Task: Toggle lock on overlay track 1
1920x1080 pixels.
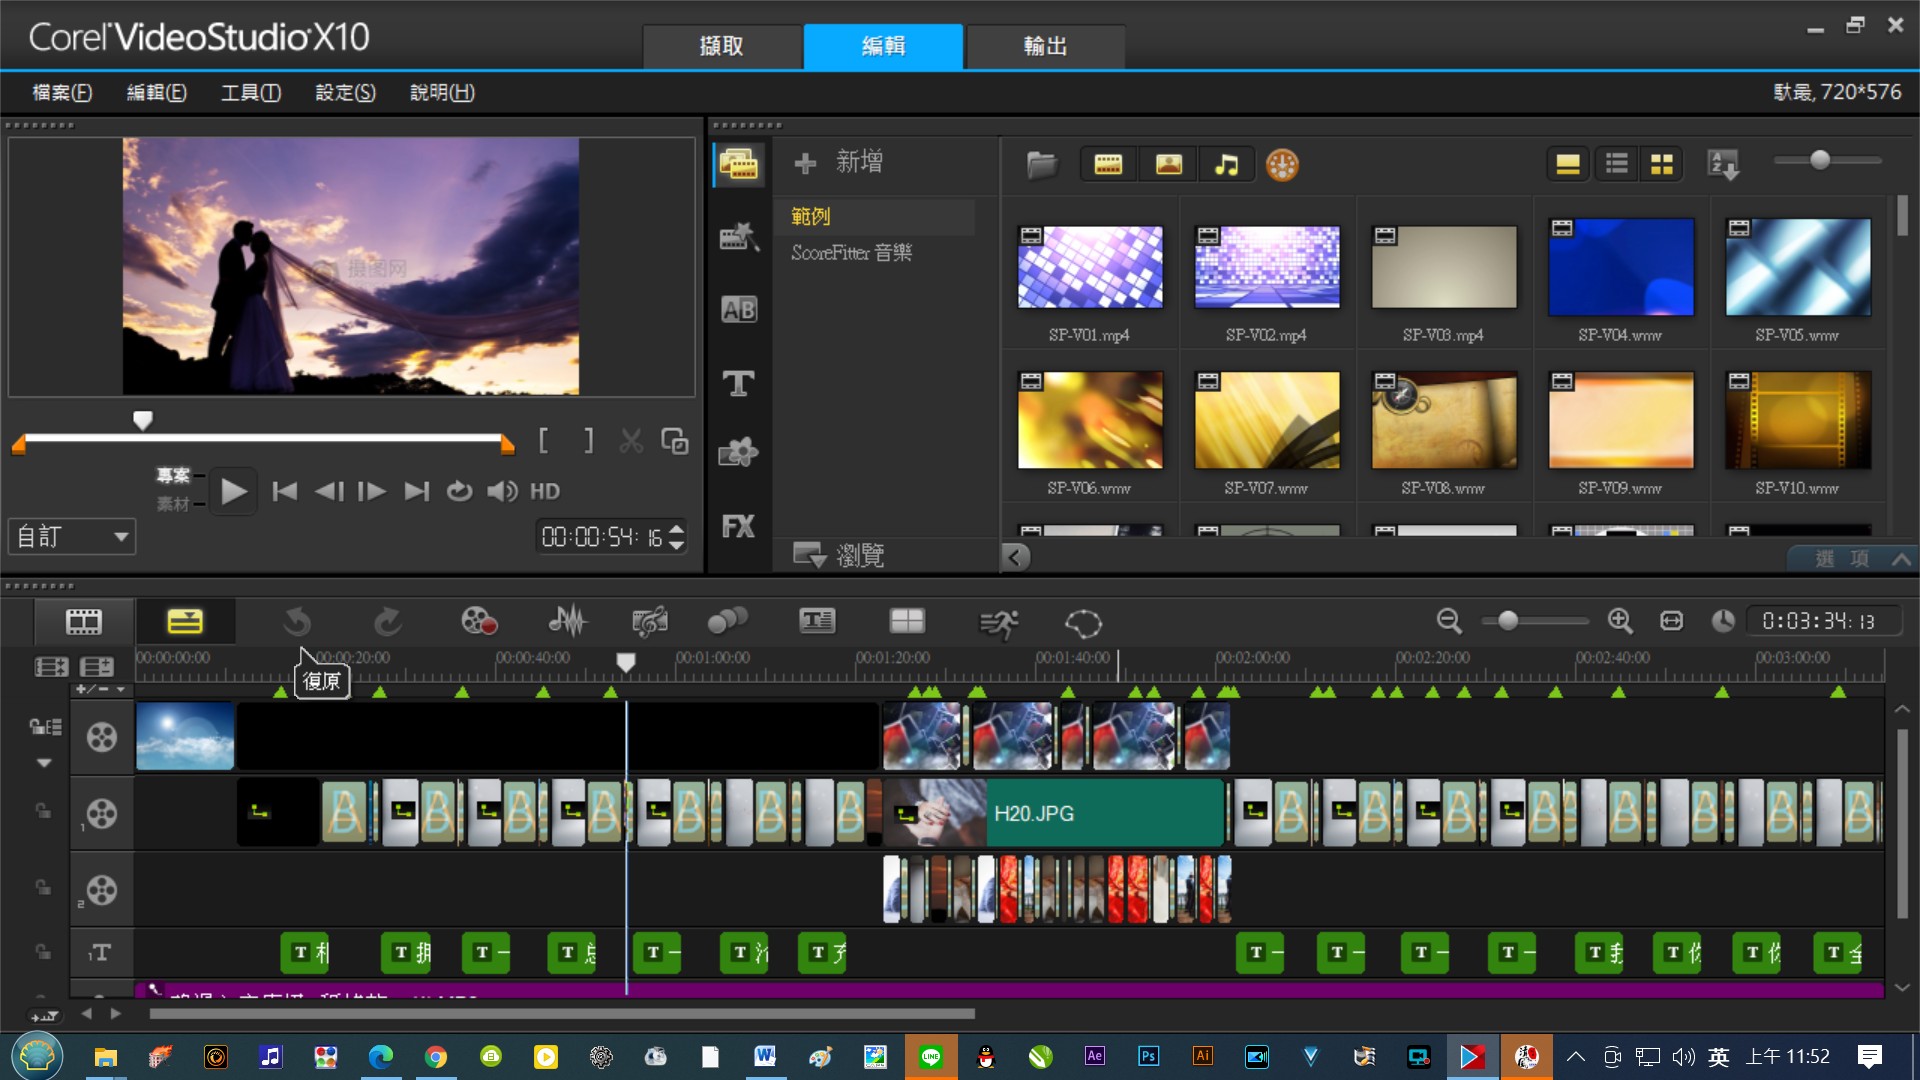Action: pyautogui.click(x=42, y=811)
